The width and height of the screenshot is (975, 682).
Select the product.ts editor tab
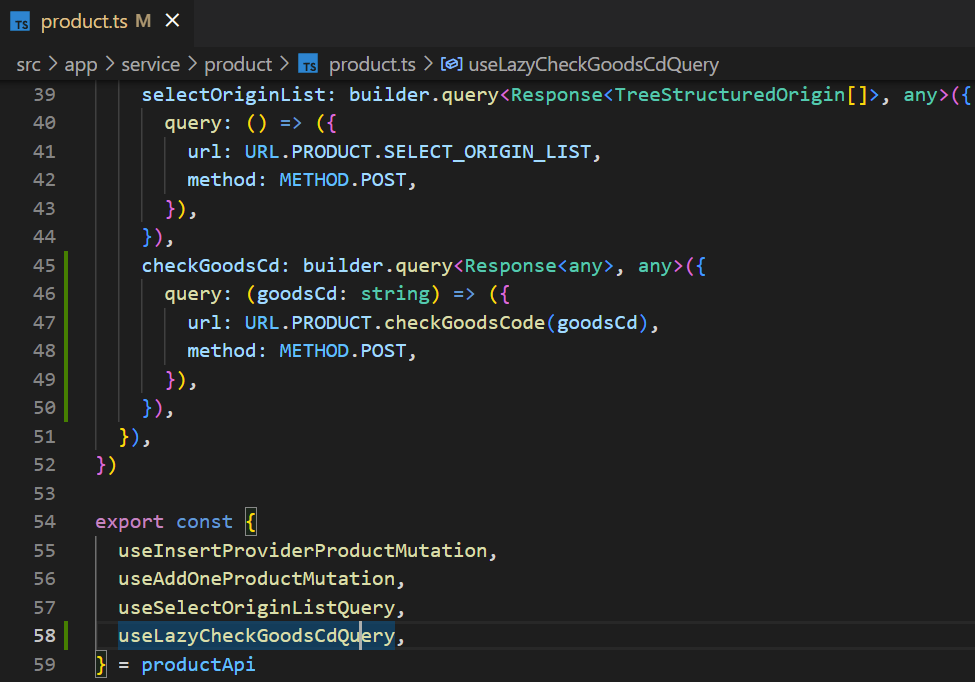click(96, 22)
